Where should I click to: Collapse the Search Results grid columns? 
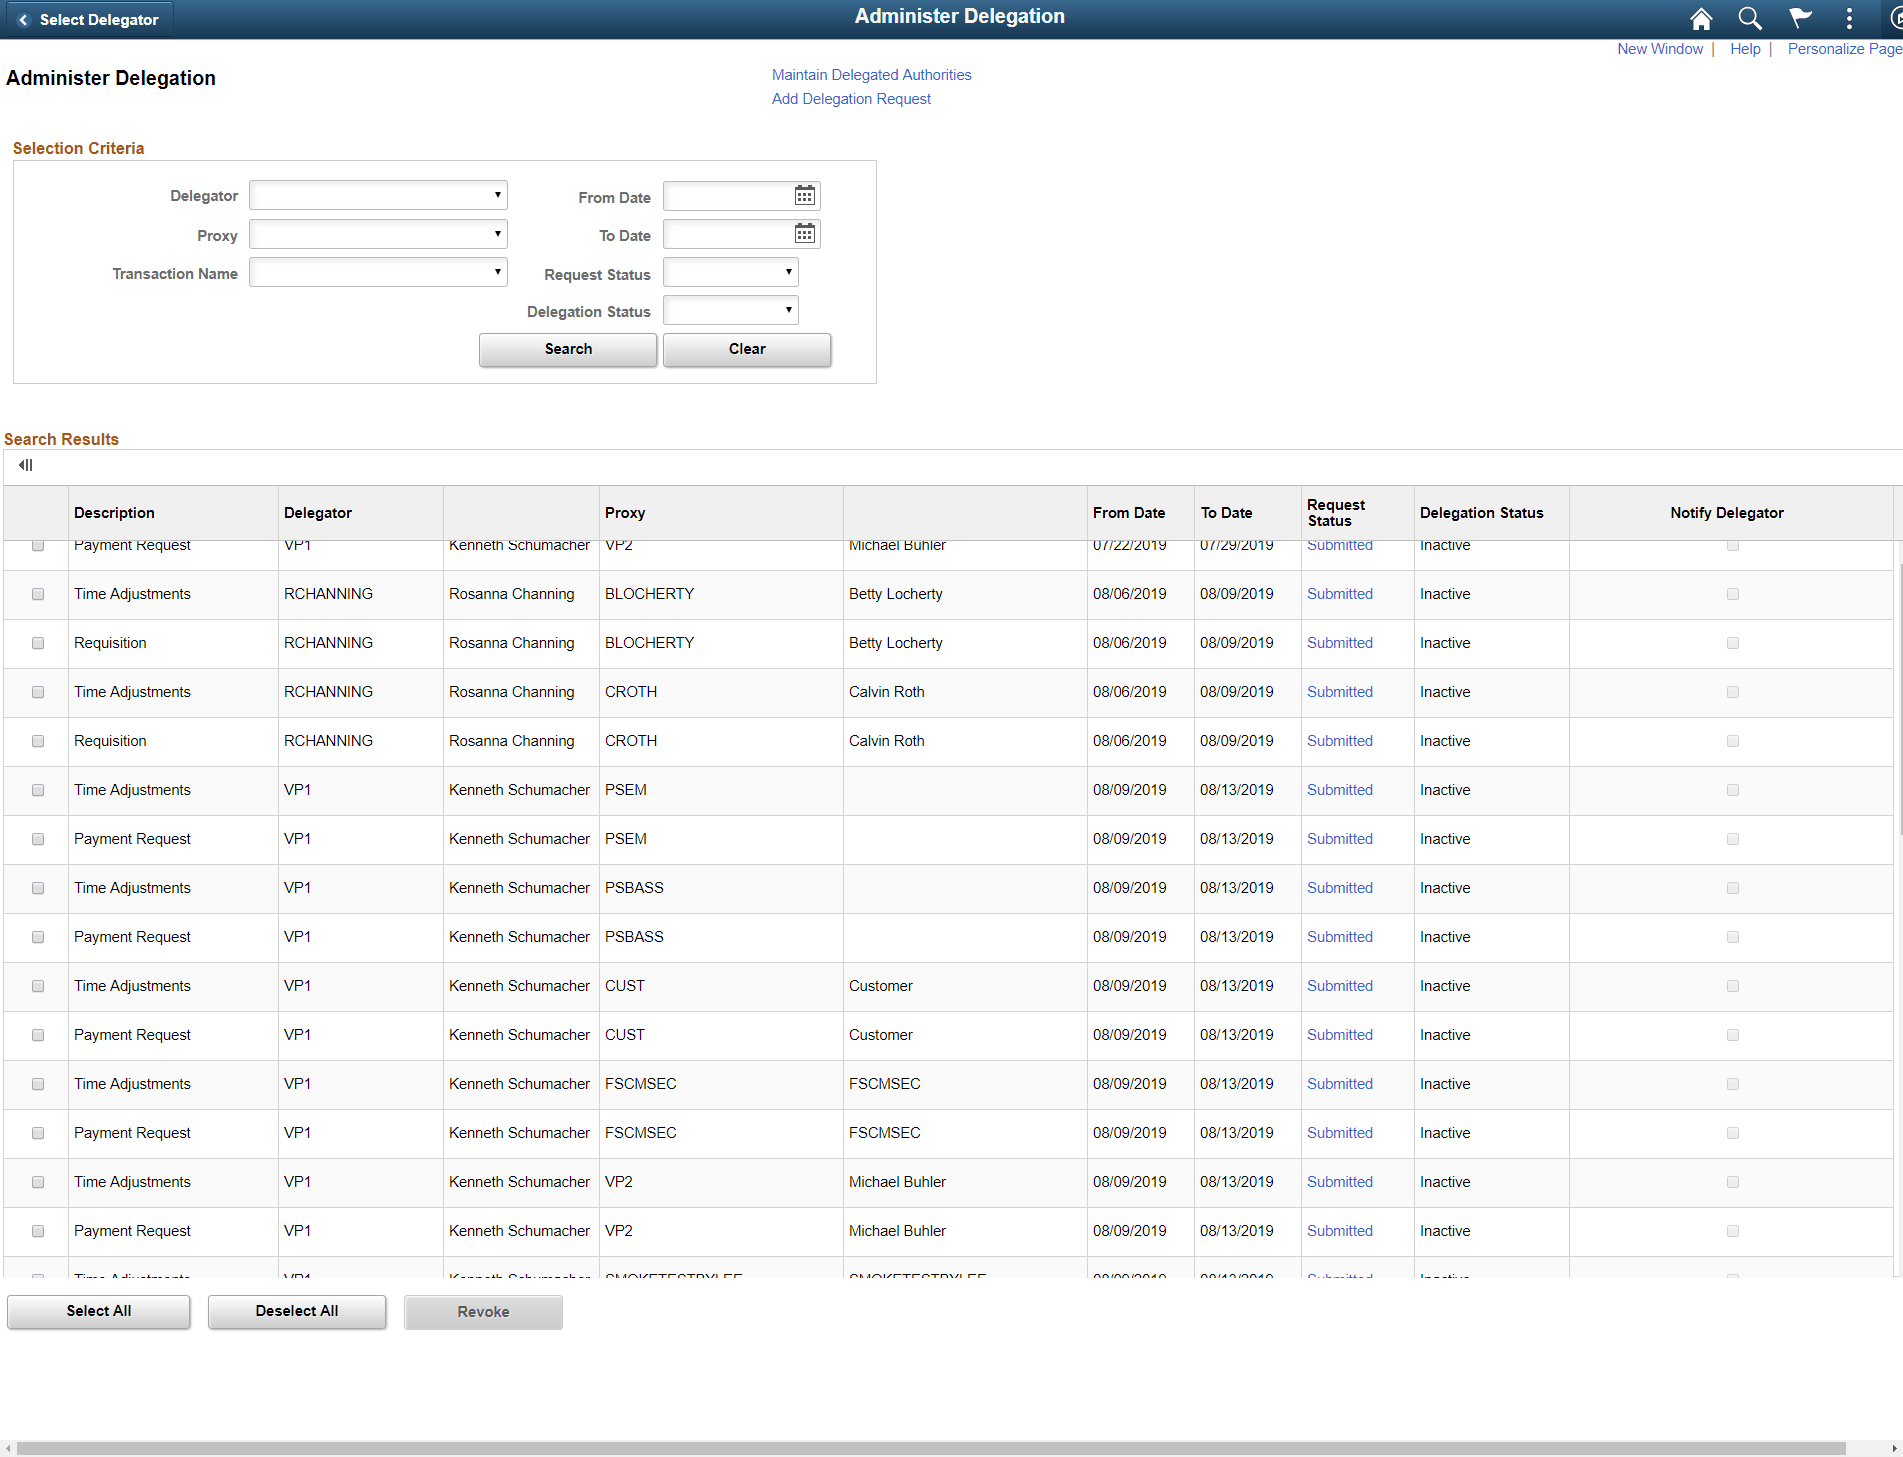(25, 465)
